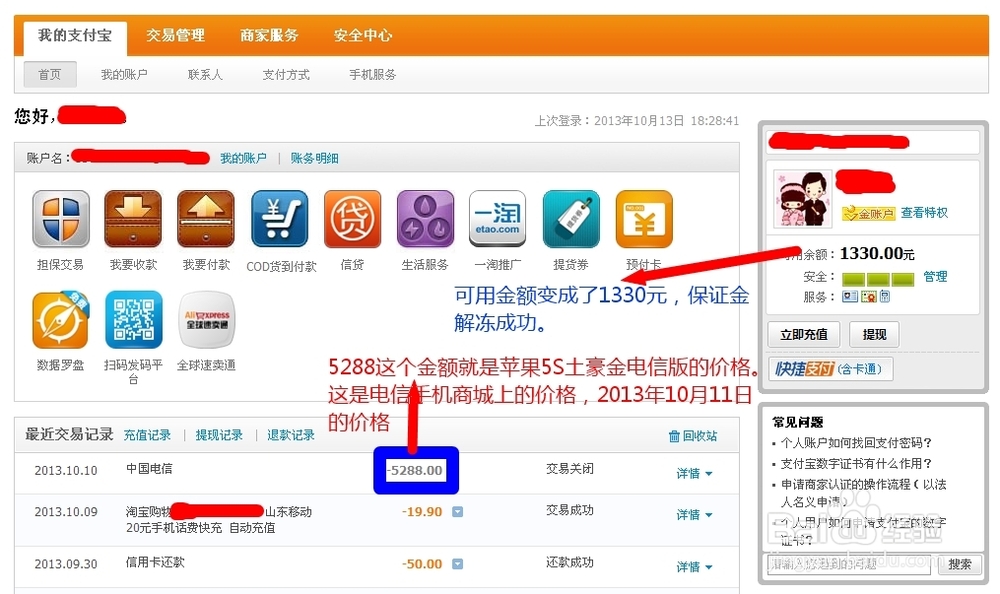1000x594 pixels.
Task: Click the 搜索 button
Action: (959, 564)
